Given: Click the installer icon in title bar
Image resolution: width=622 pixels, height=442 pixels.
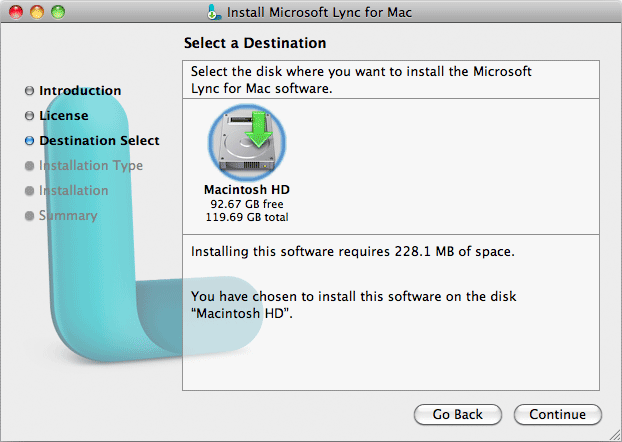Looking at the screenshot, I should [214, 12].
